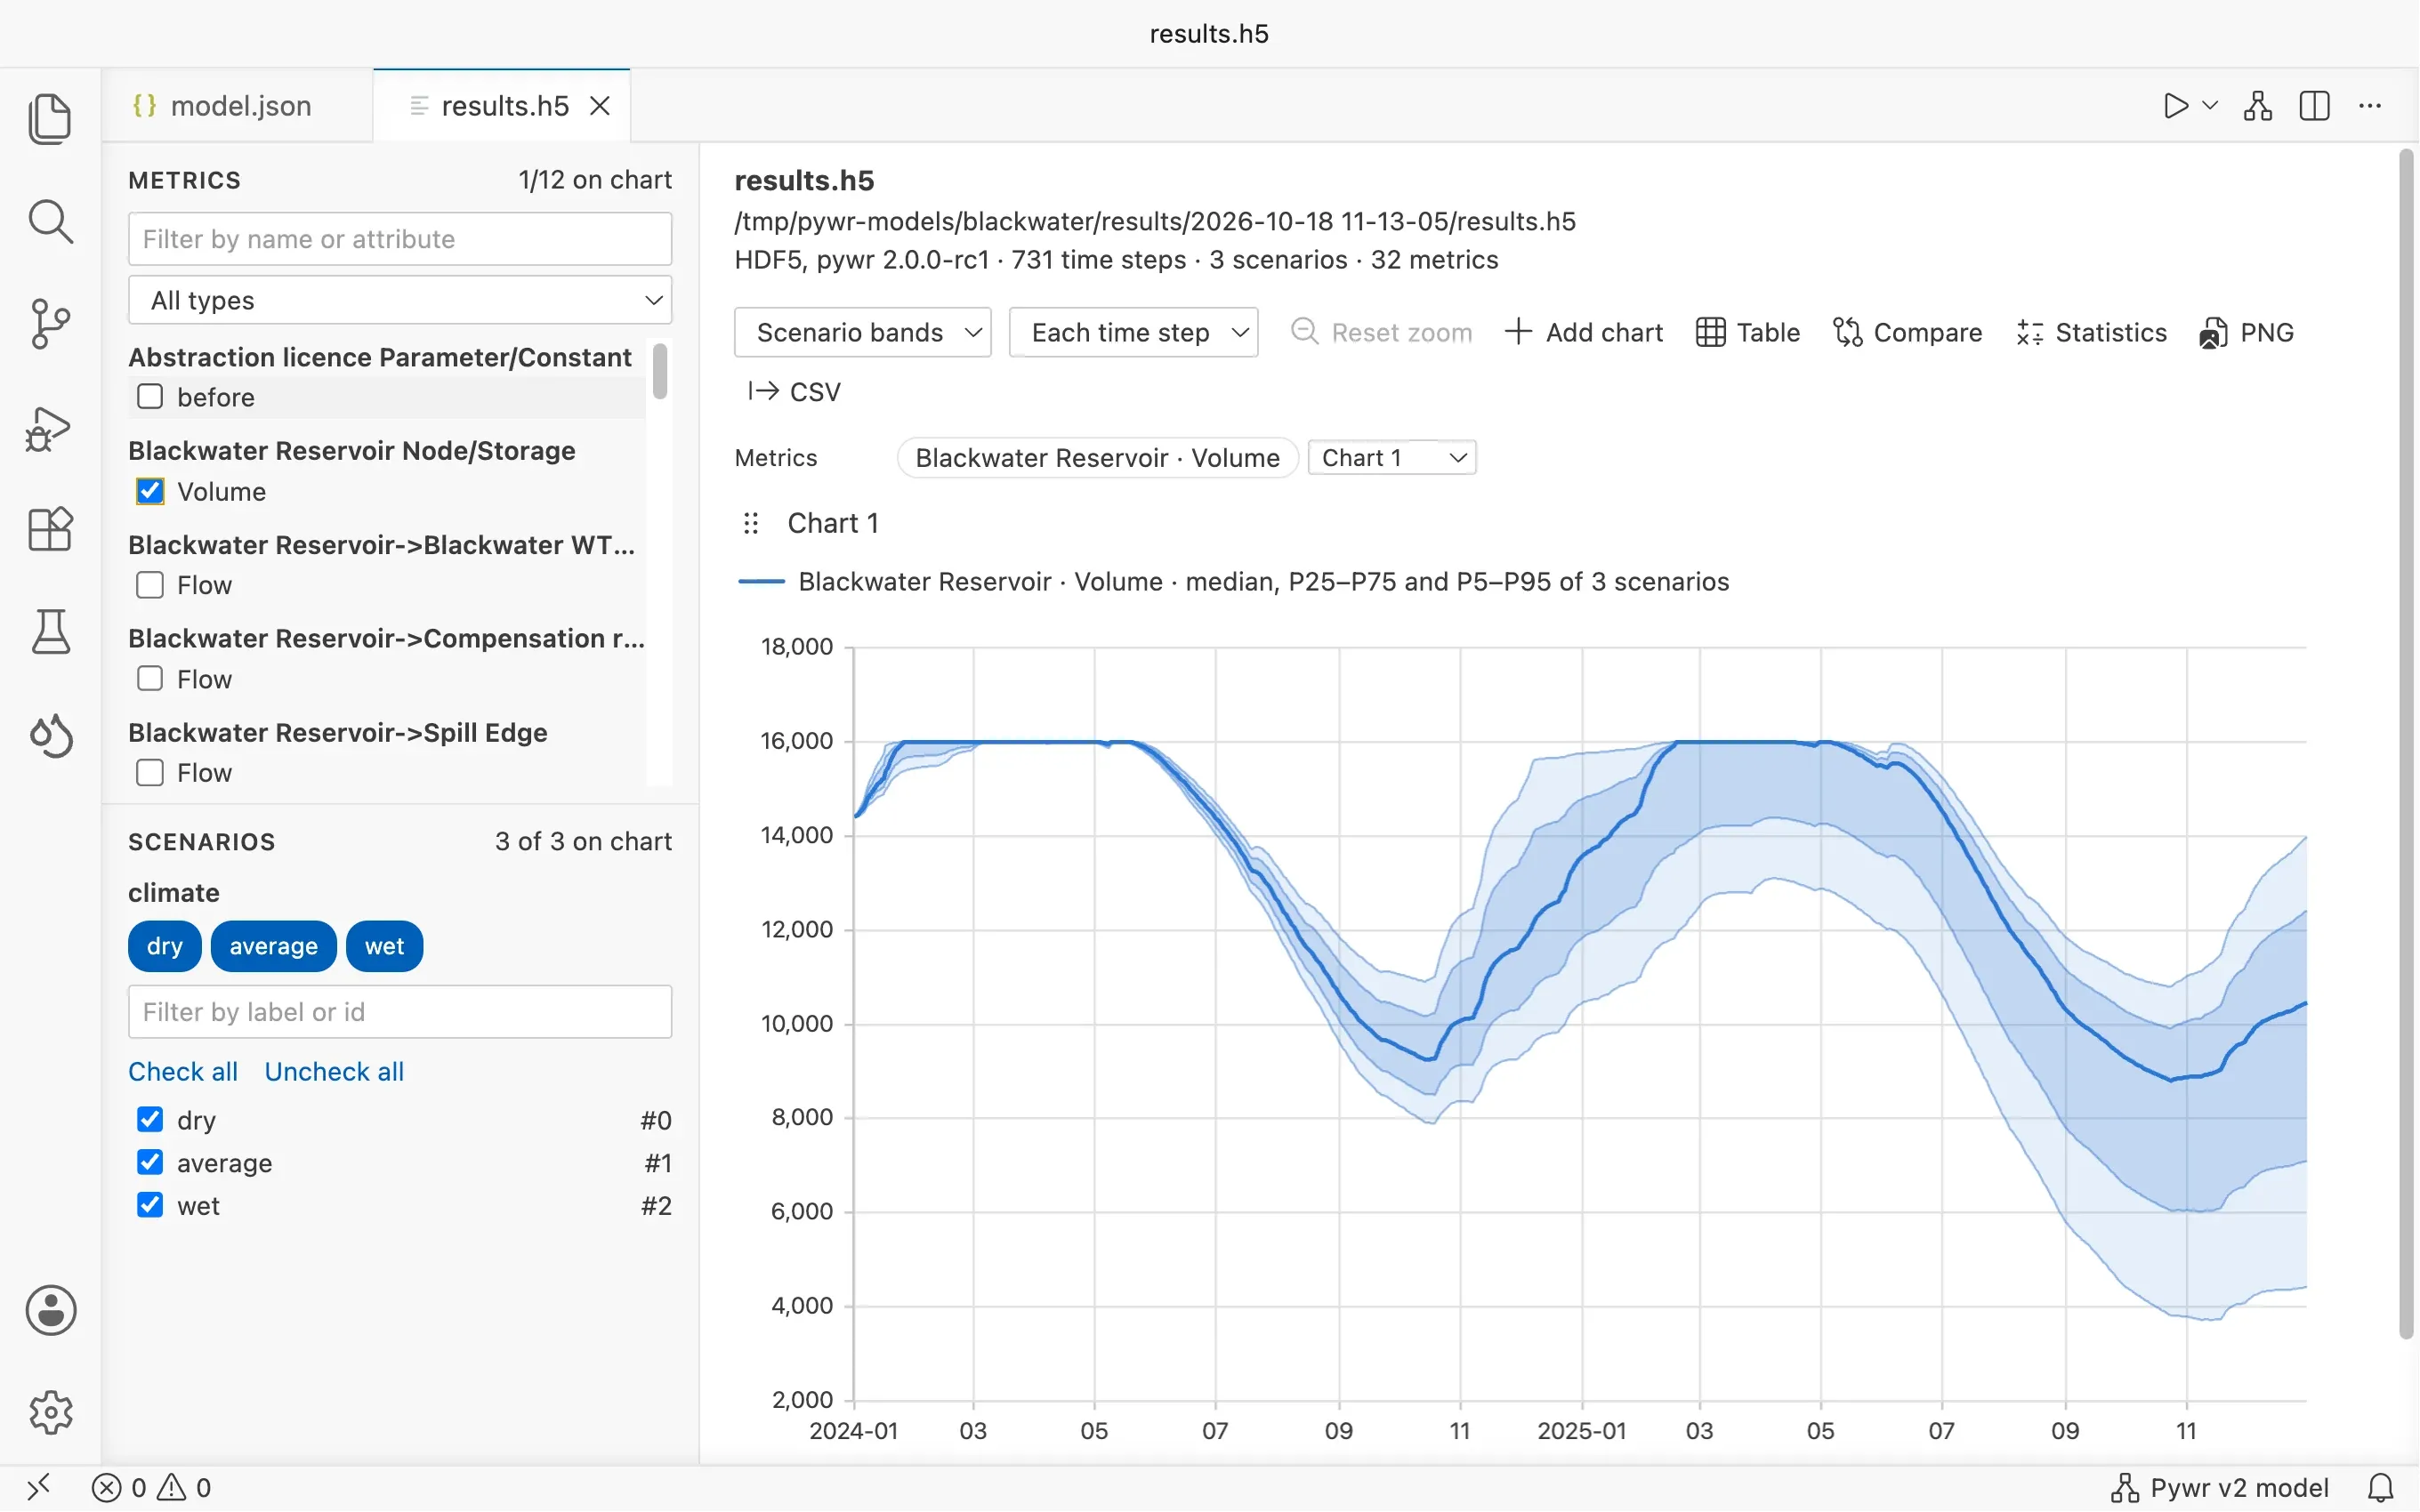The image size is (2420, 1512).
Task: Open the Testing flask view
Action: click(x=50, y=632)
